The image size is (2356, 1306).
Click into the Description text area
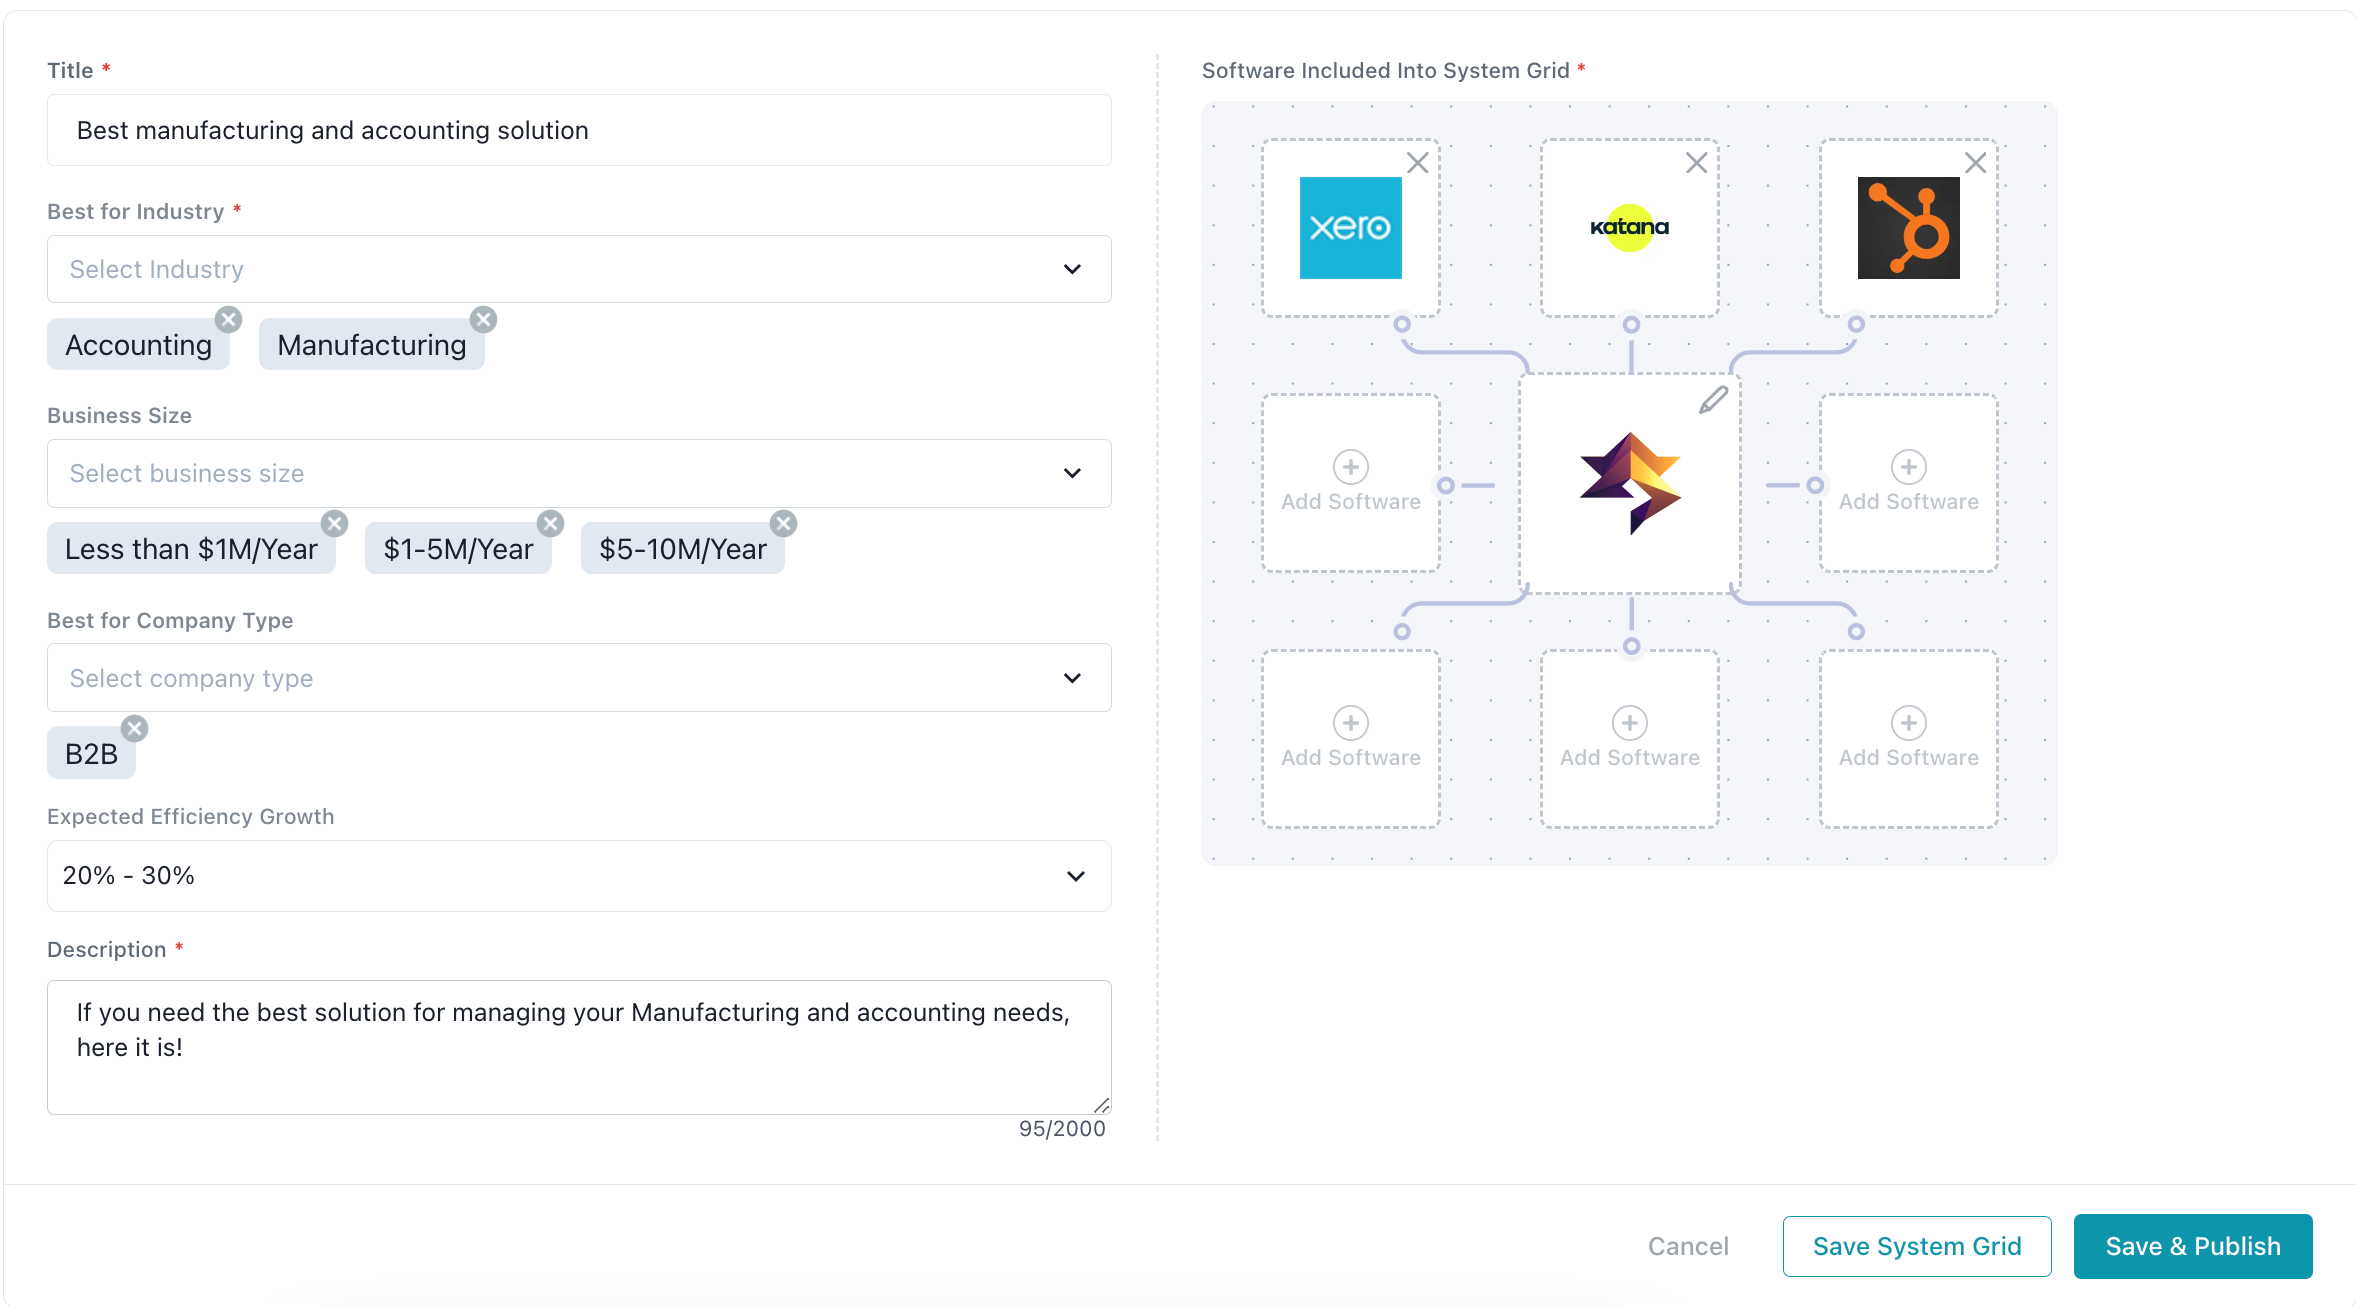tap(579, 1046)
